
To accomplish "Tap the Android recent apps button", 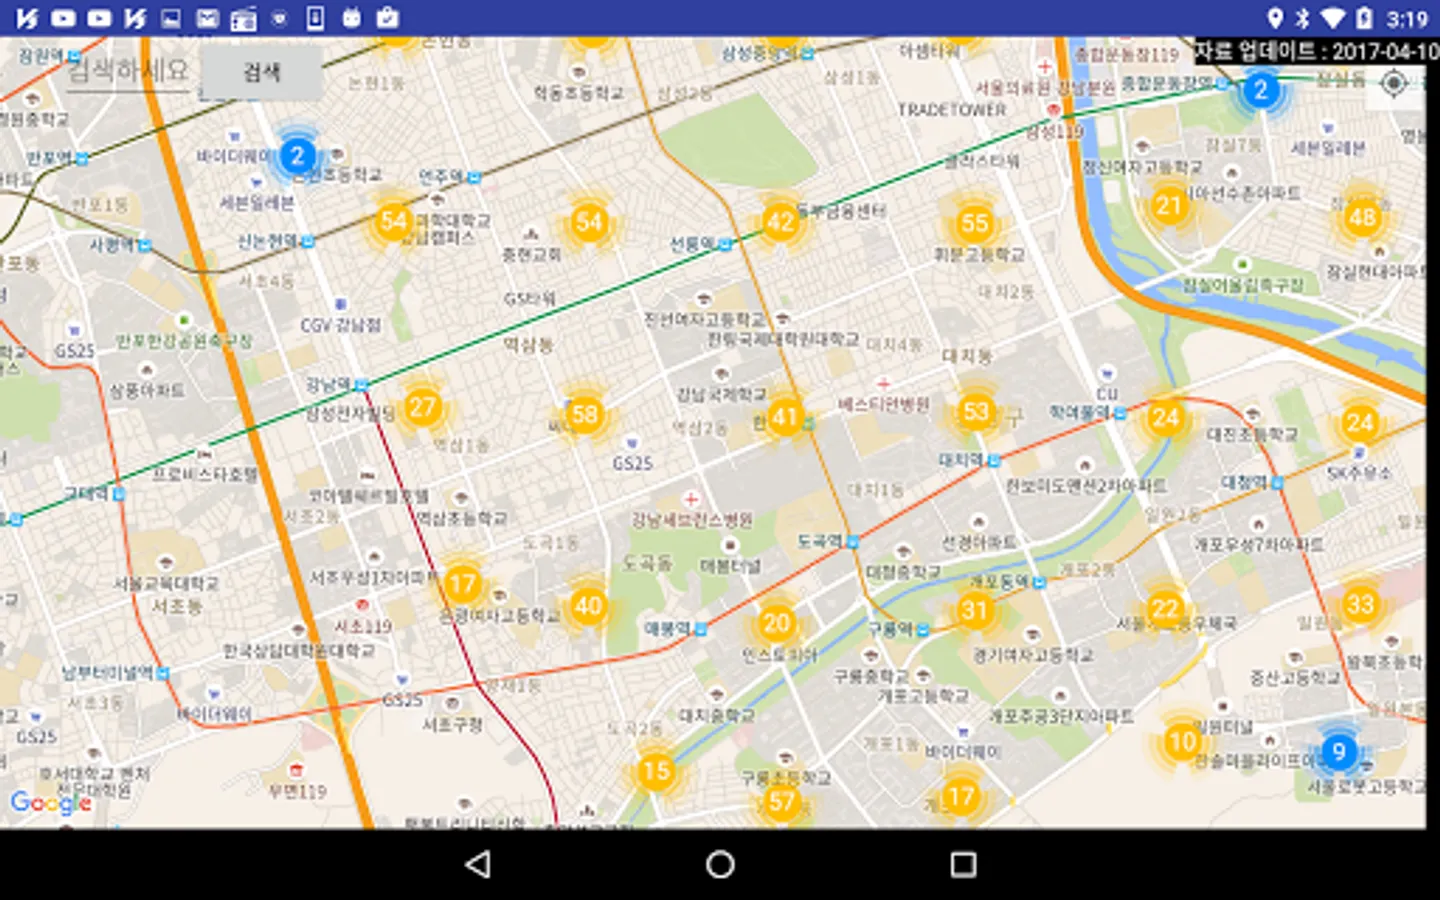I will [x=963, y=864].
